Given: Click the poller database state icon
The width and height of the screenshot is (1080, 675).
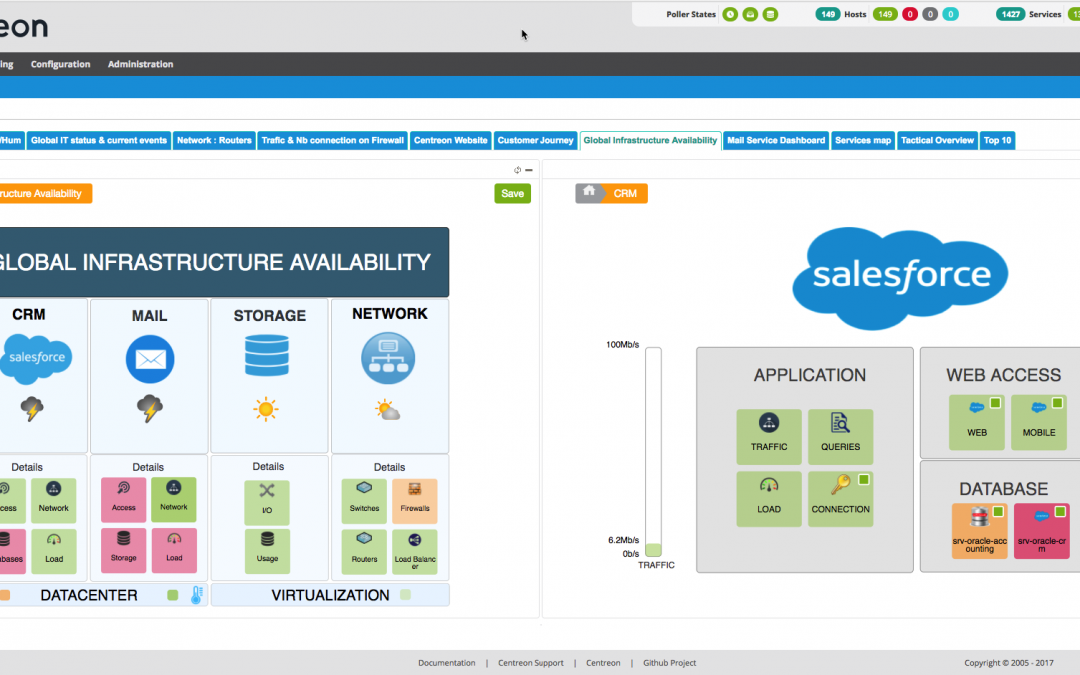Looking at the screenshot, I should 770,14.
